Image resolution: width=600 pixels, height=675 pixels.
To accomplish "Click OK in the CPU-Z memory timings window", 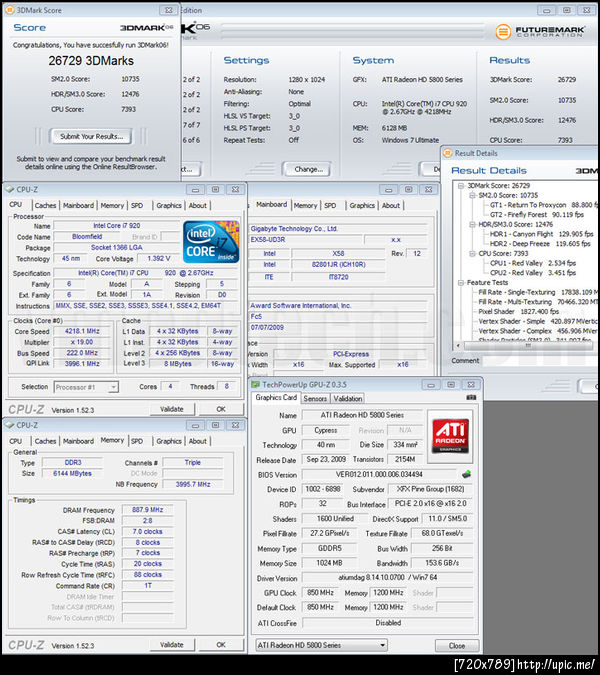I will [221, 644].
